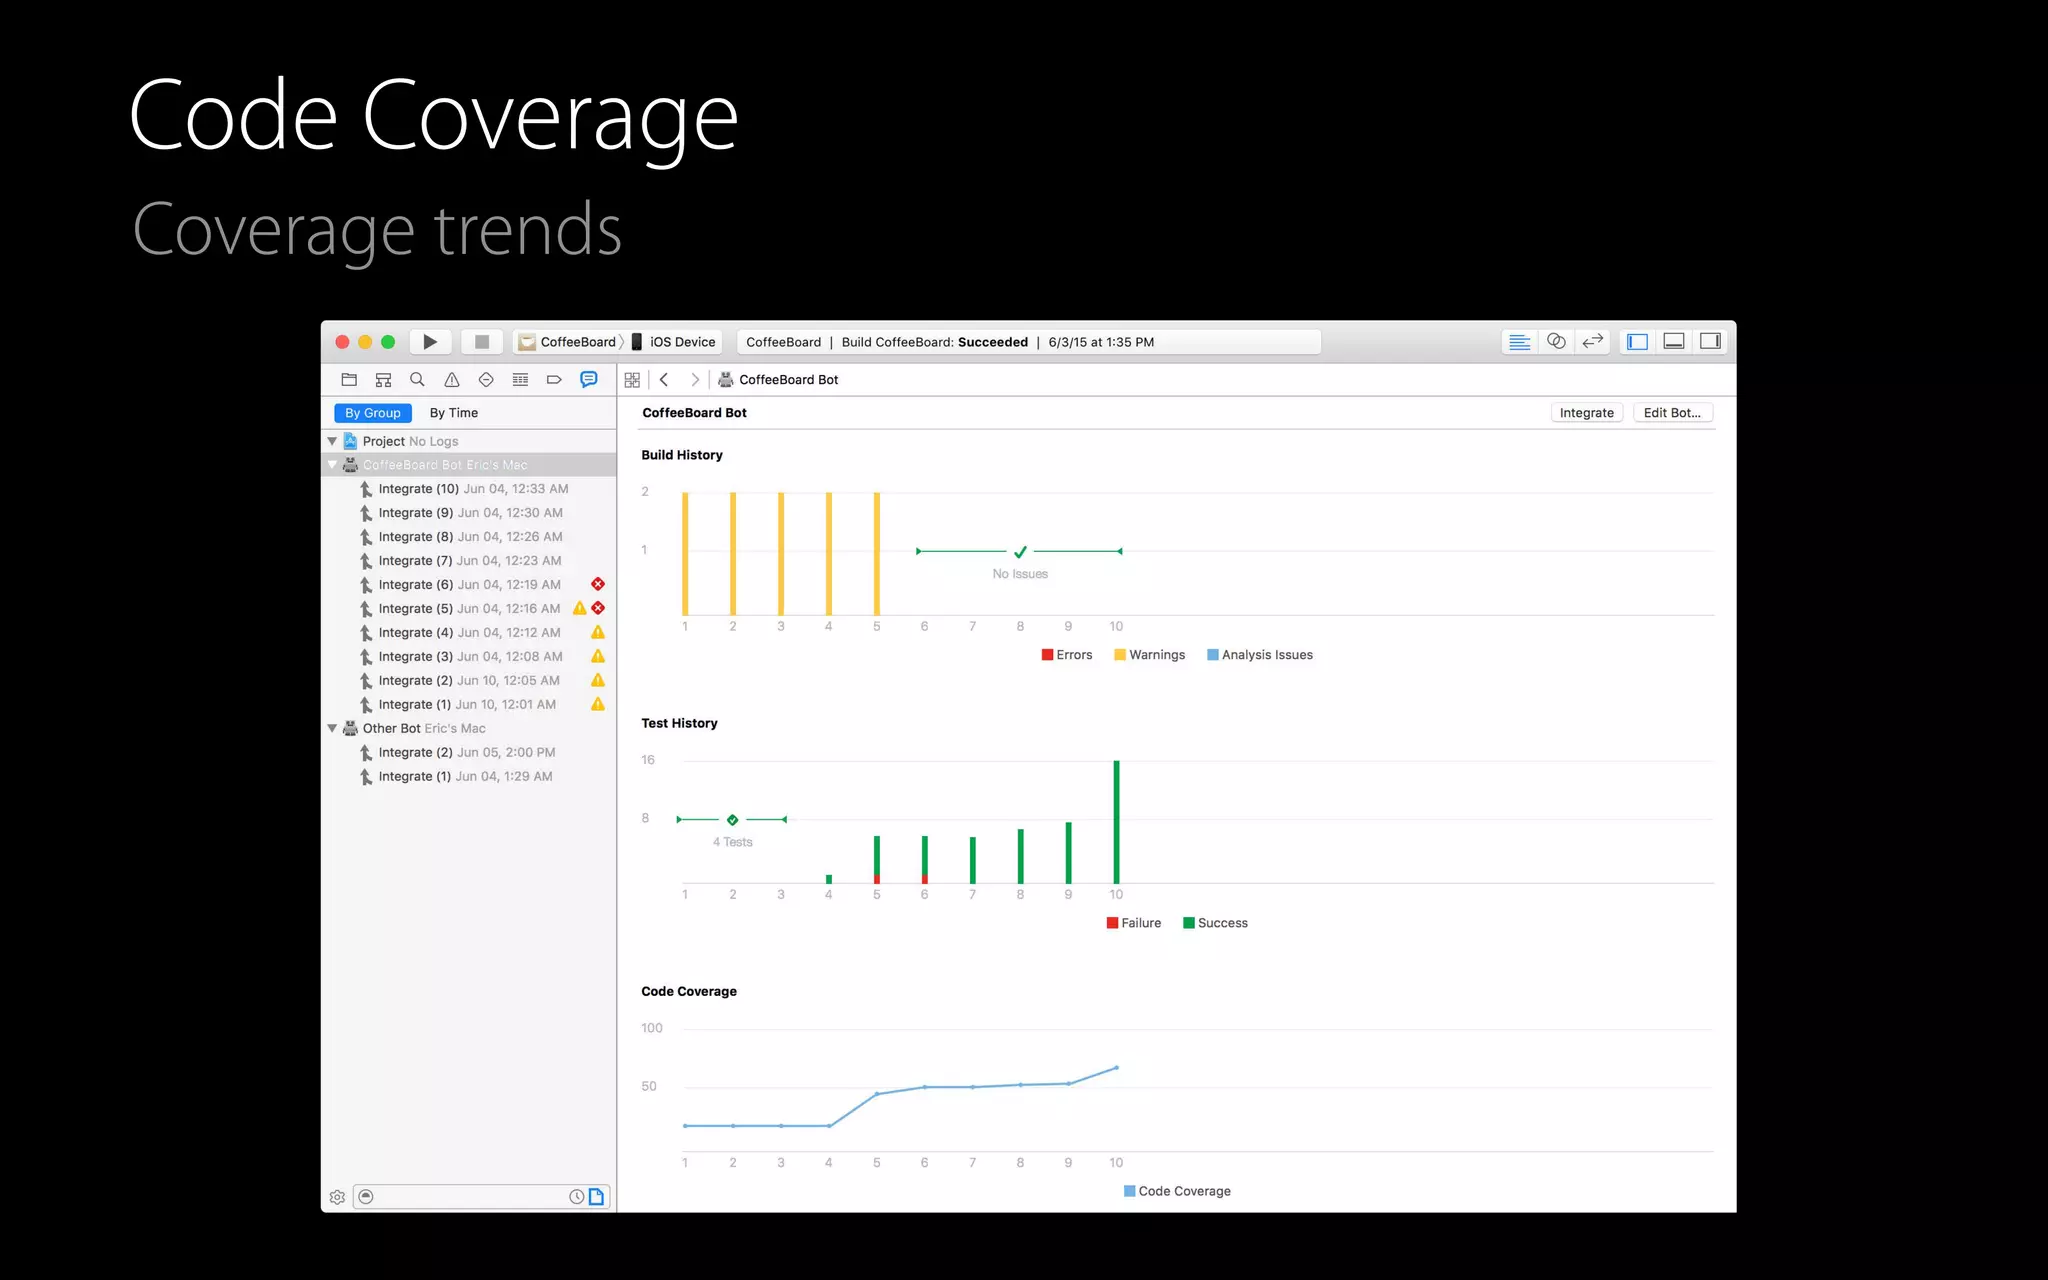This screenshot has height=1280, width=2048.
Task: Select Integrate (10) Jun 04, 12:33 AM
Action: 468,489
